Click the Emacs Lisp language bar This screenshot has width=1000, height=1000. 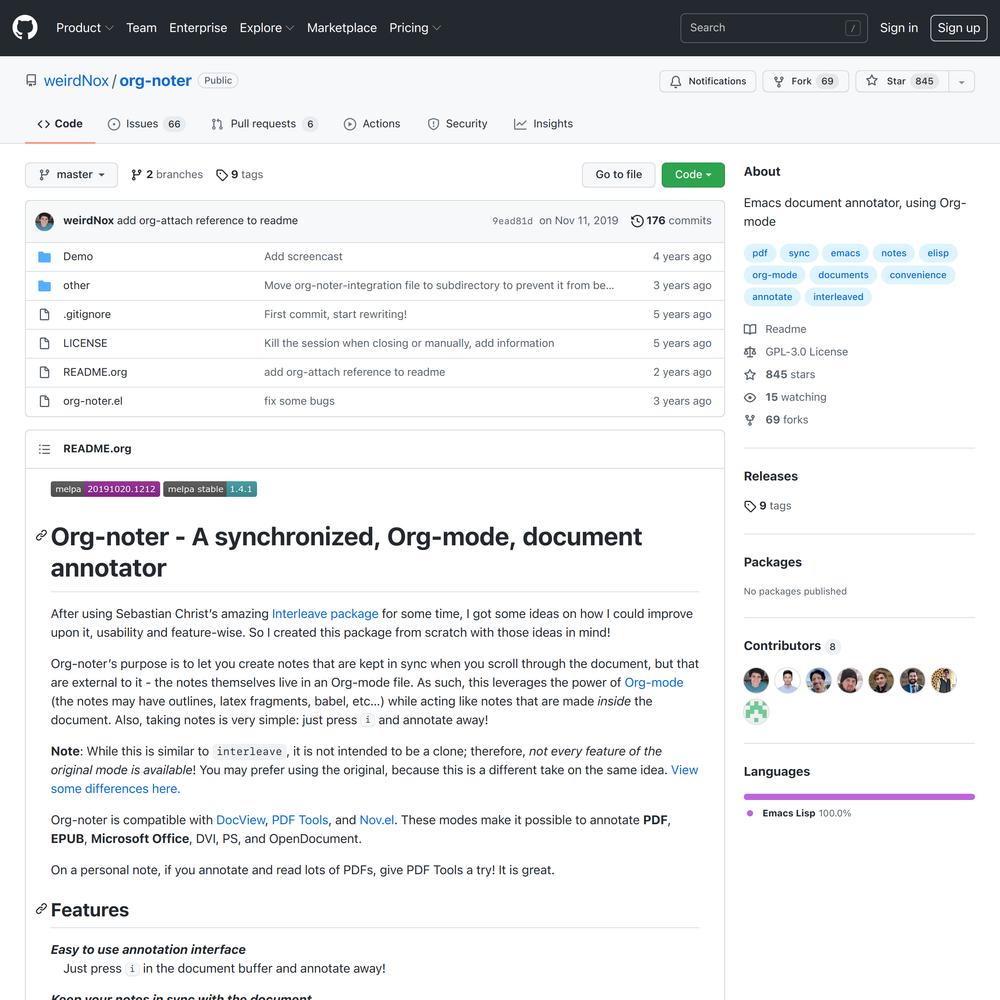coord(859,797)
